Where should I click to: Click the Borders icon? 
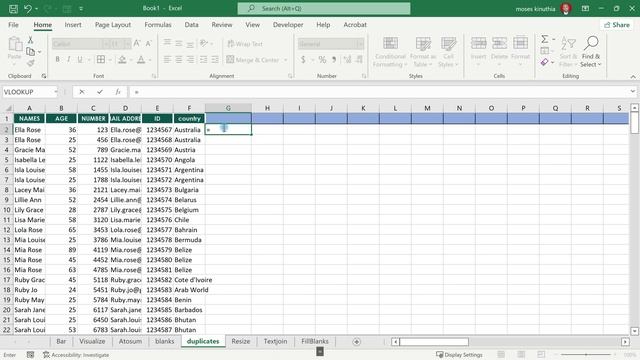click(100, 60)
